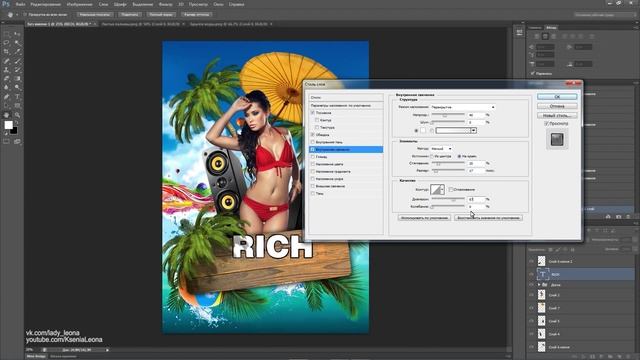Screen dimensions: 640x360
Task: Open the Файл menu
Action: [x=20, y=4]
